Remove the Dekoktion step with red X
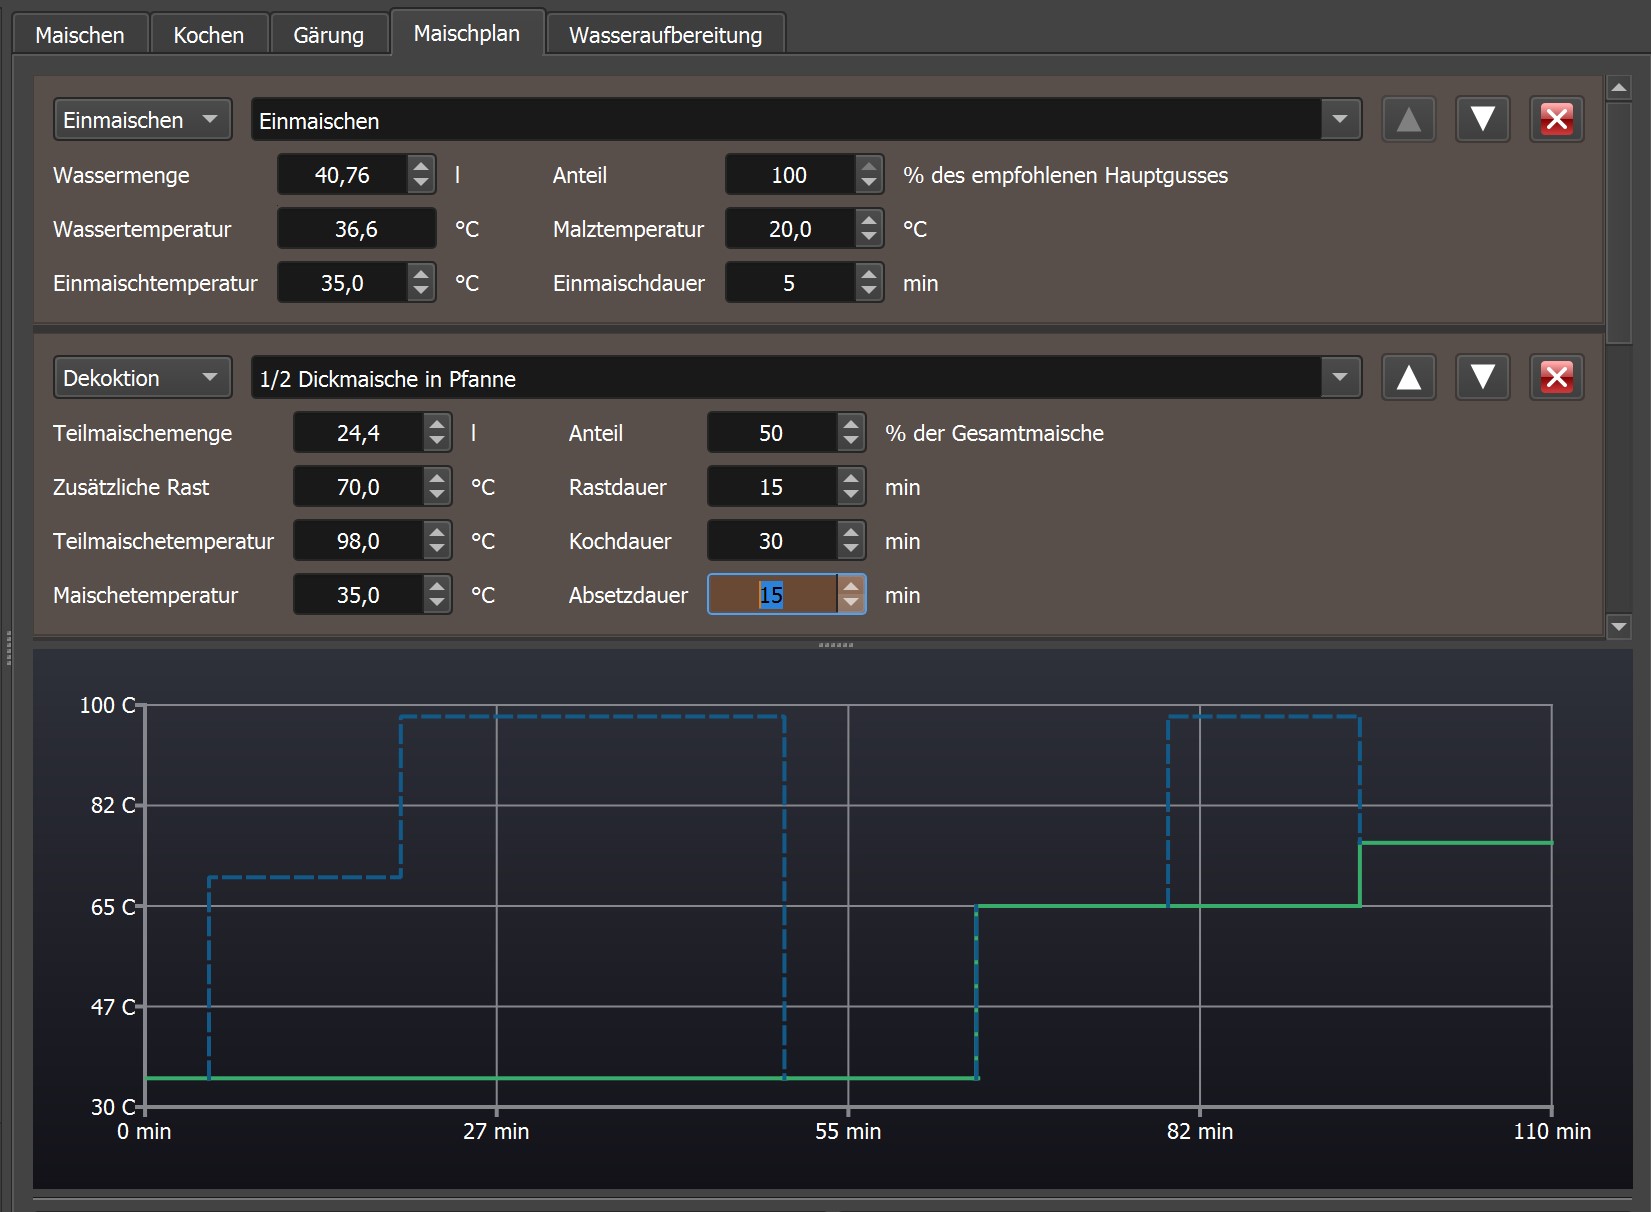The height and width of the screenshot is (1212, 1651). (1556, 378)
